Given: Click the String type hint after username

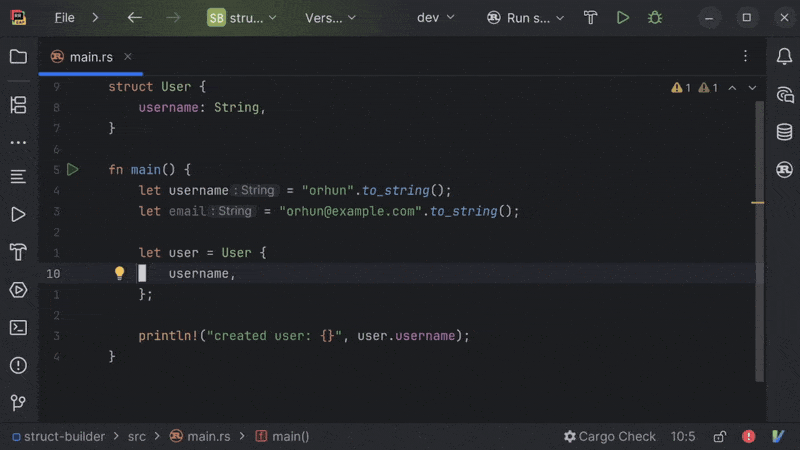Looking at the screenshot, I should click(256, 190).
